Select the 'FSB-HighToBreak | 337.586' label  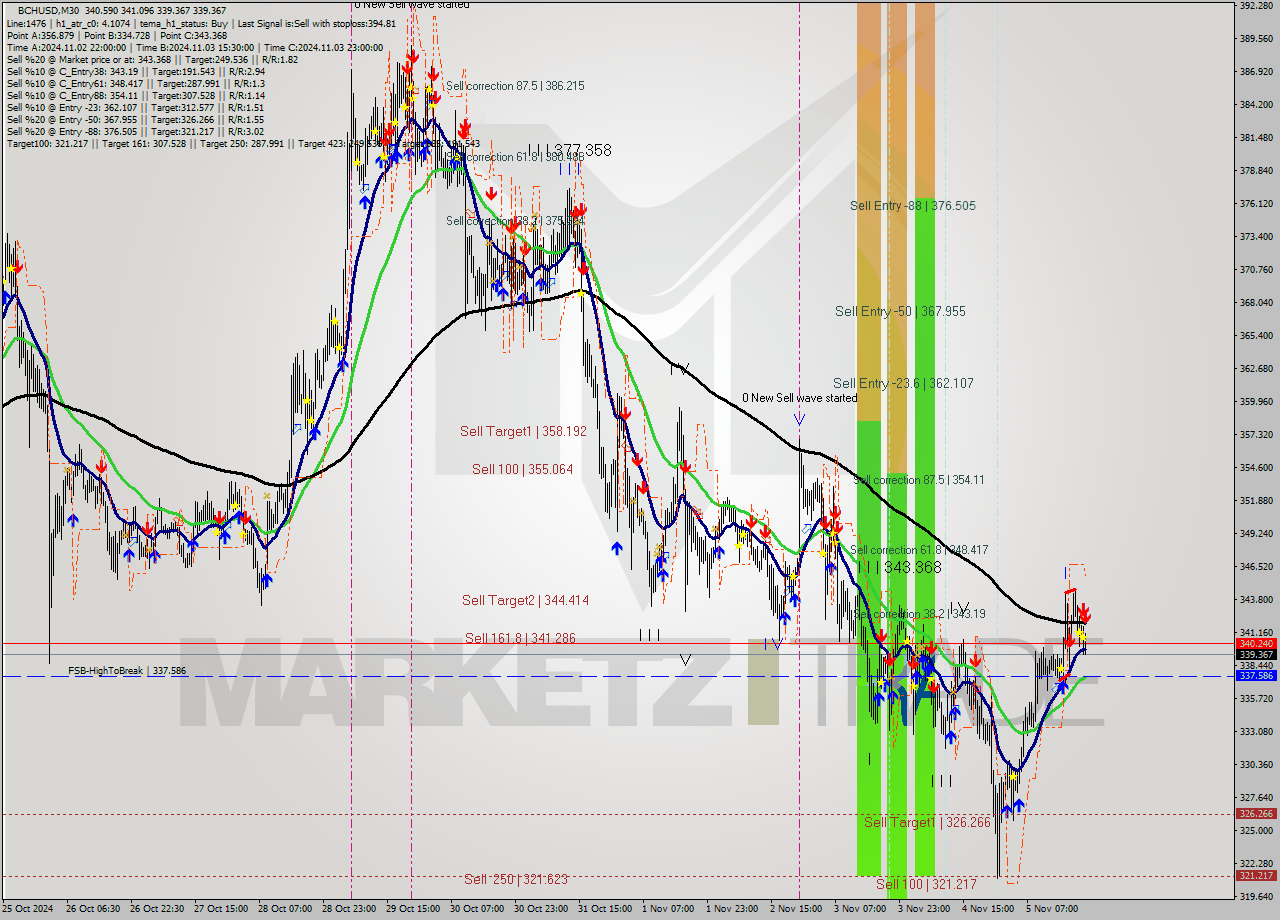(x=127, y=671)
